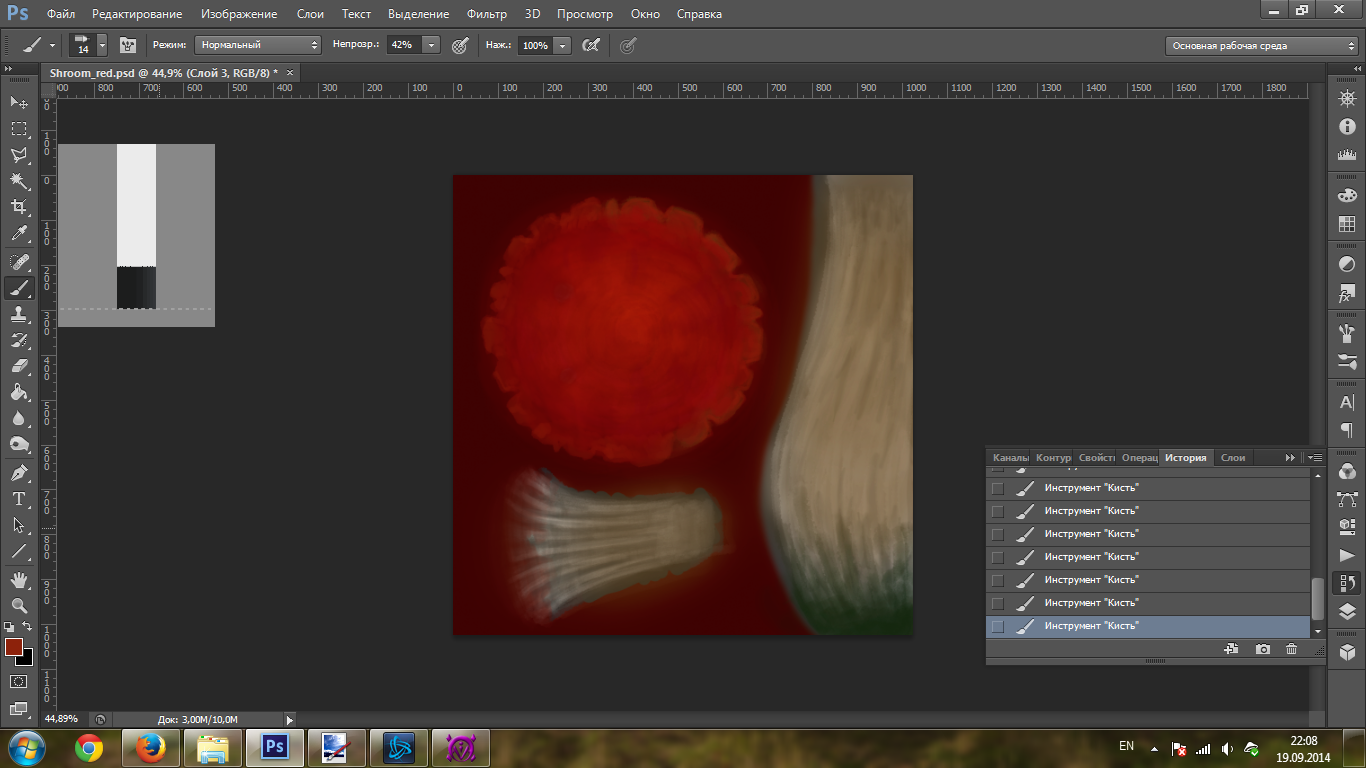Click the last Инструмент "Кисть" history state
This screenshot has height=768, width=1366.
point(1091,626)
